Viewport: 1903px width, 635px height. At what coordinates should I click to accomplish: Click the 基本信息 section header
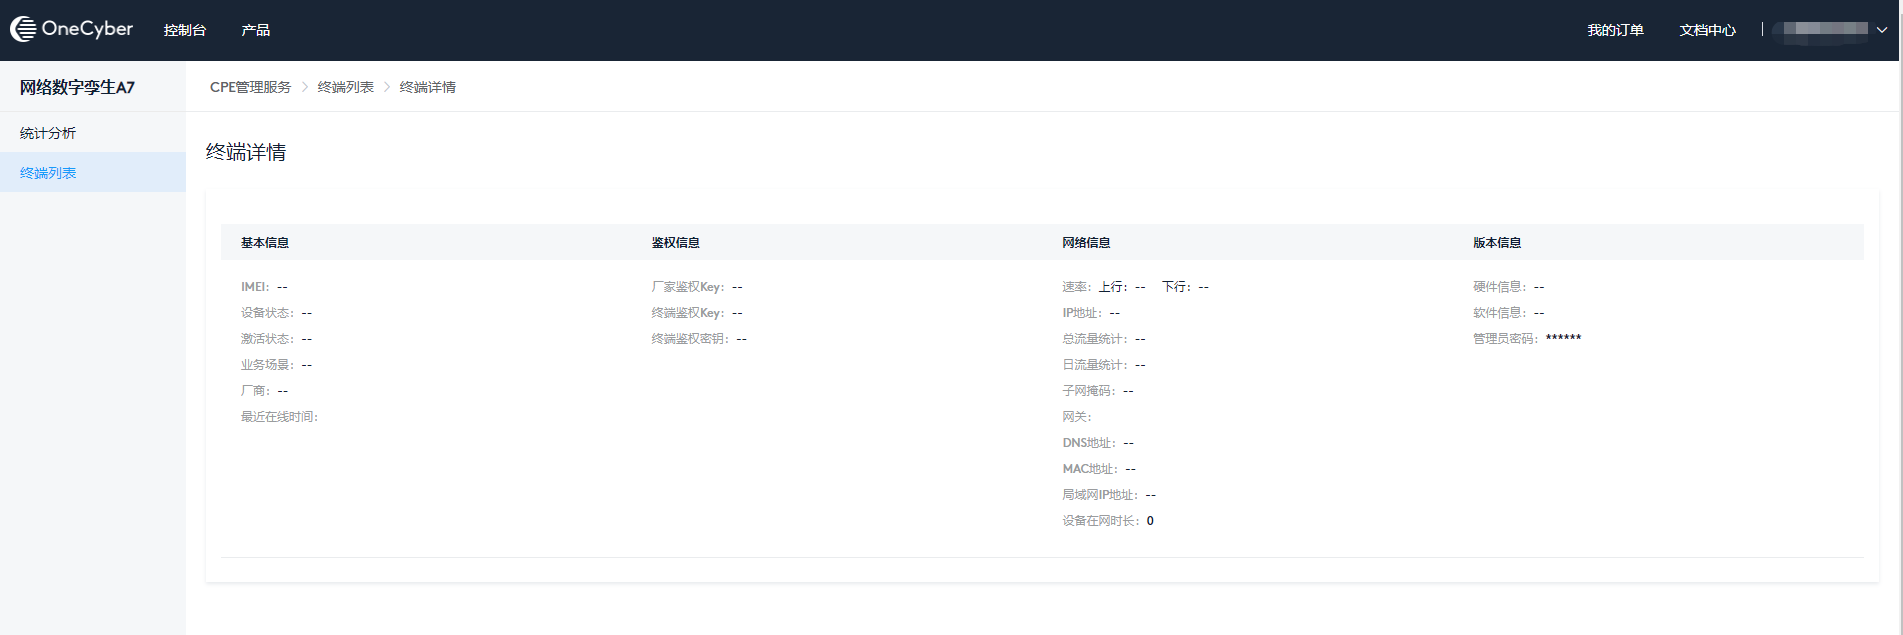click(265, 243)
